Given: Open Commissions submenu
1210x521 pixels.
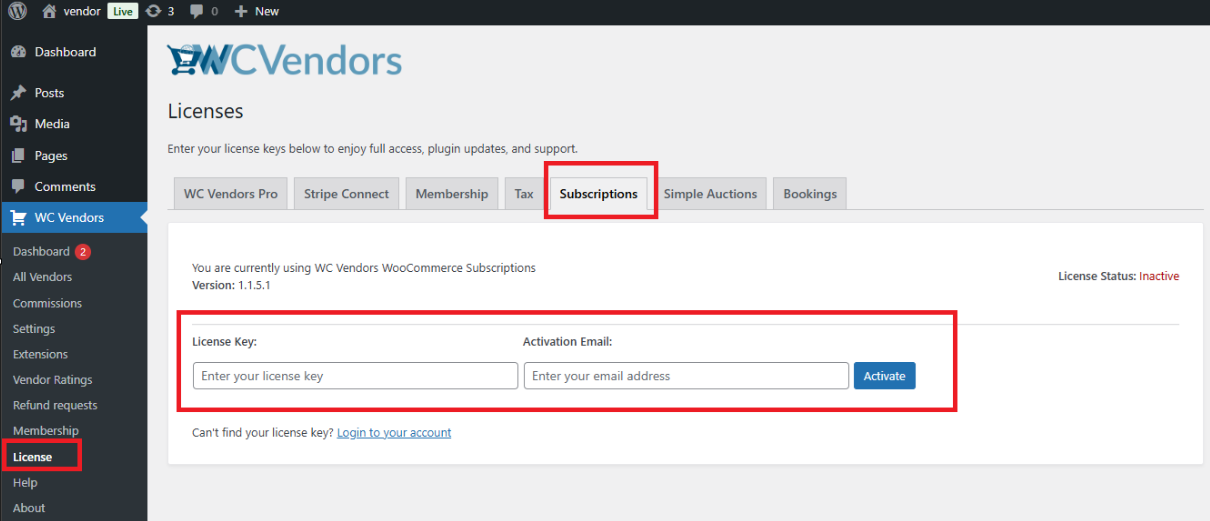Looking at the screenshot, I should pos(48,303).
